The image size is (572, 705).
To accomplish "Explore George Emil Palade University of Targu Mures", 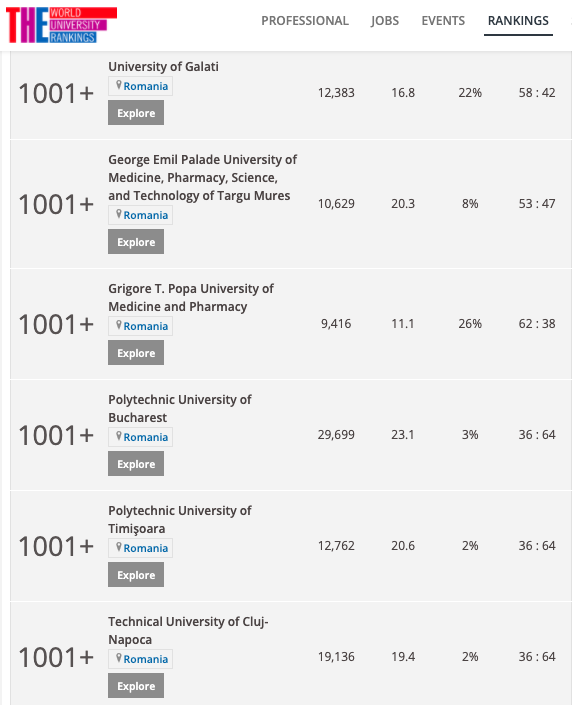I will pos(136,242).
